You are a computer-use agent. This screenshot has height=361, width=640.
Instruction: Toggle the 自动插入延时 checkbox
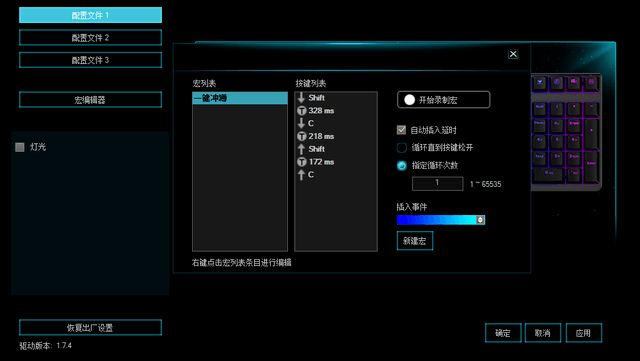(401, 130)
